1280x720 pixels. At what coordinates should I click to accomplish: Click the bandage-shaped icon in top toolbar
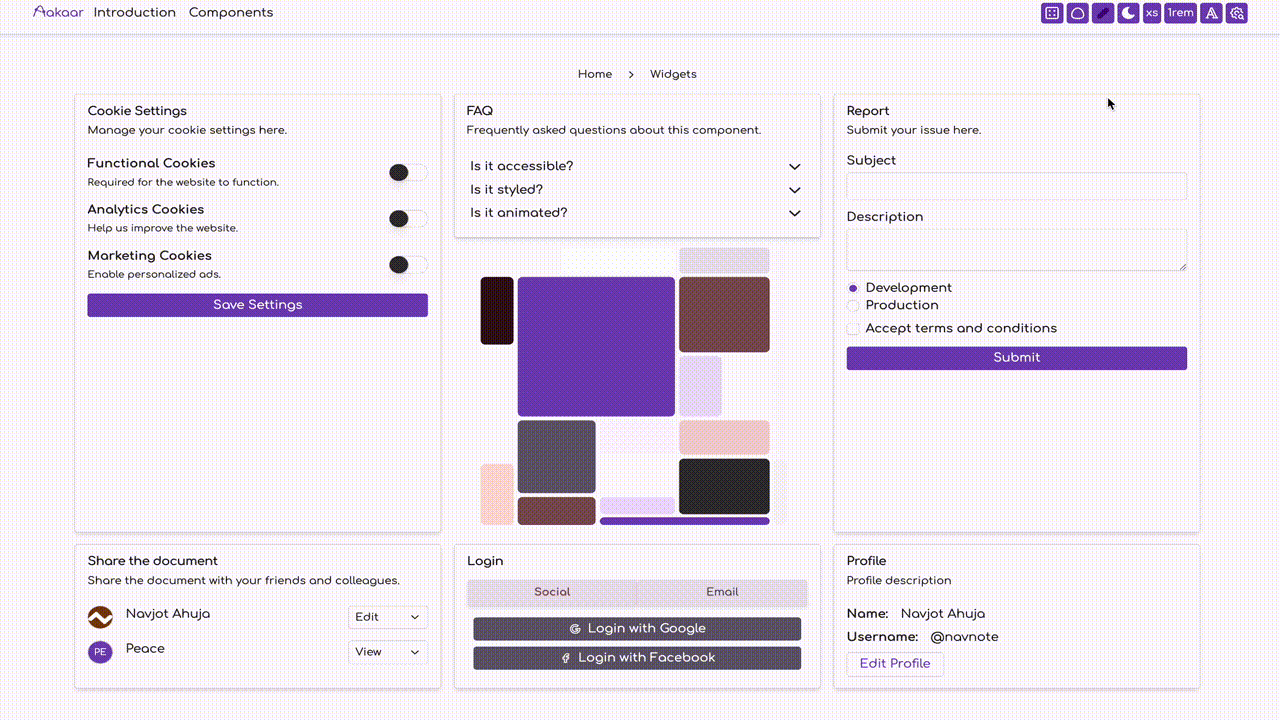point(1103,13)
